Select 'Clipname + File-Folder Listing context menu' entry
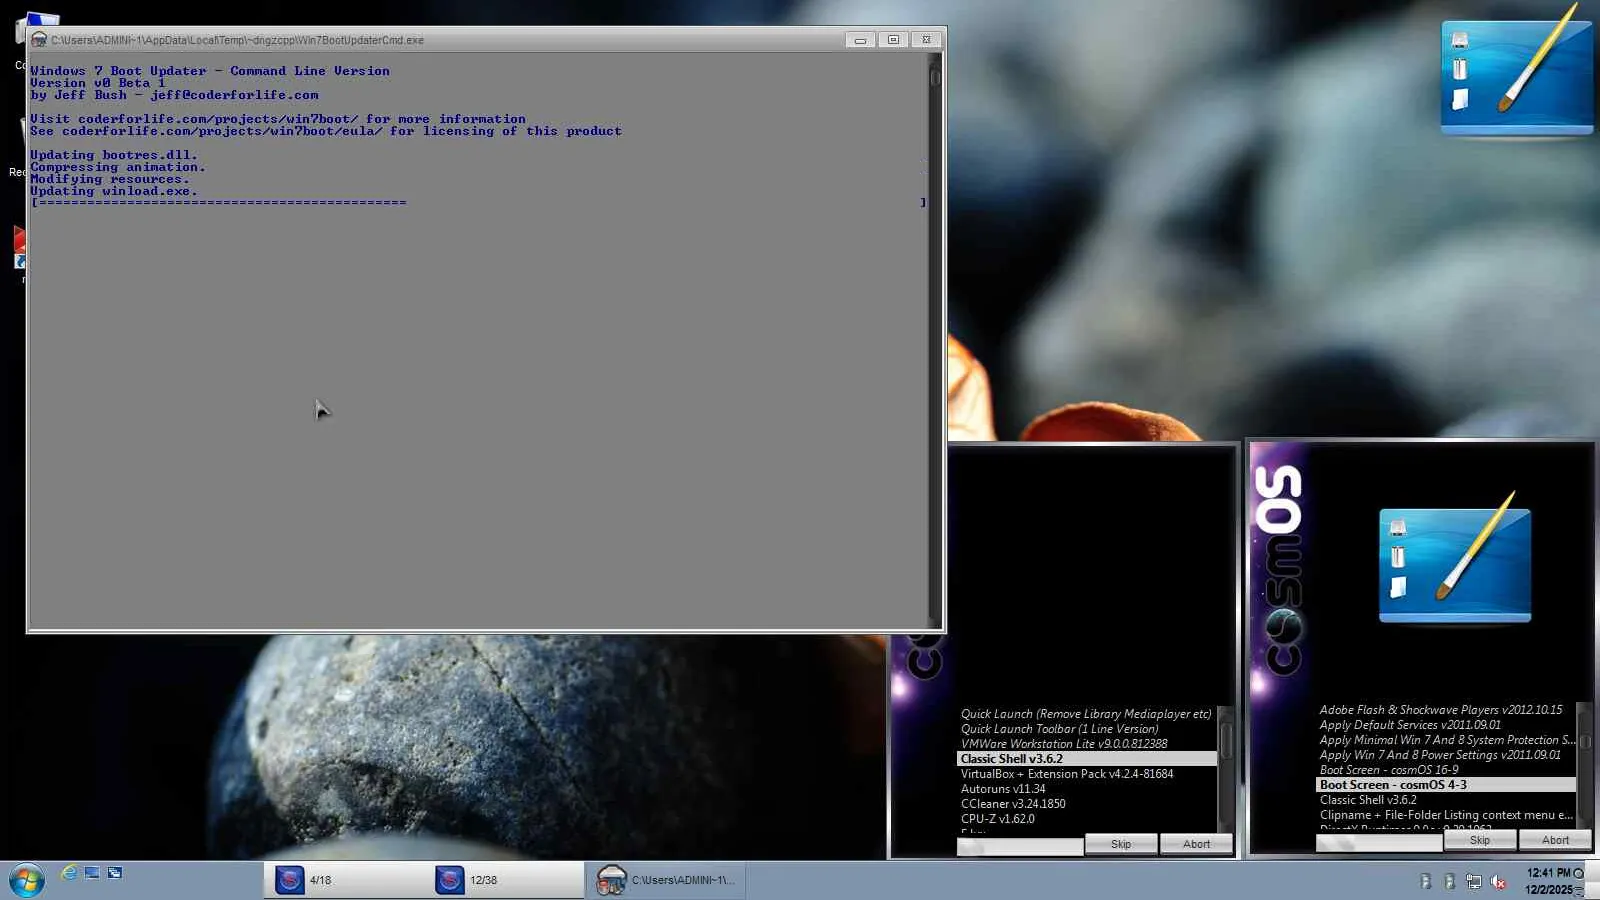The image size is (1600, 900). pos(1446,815)
